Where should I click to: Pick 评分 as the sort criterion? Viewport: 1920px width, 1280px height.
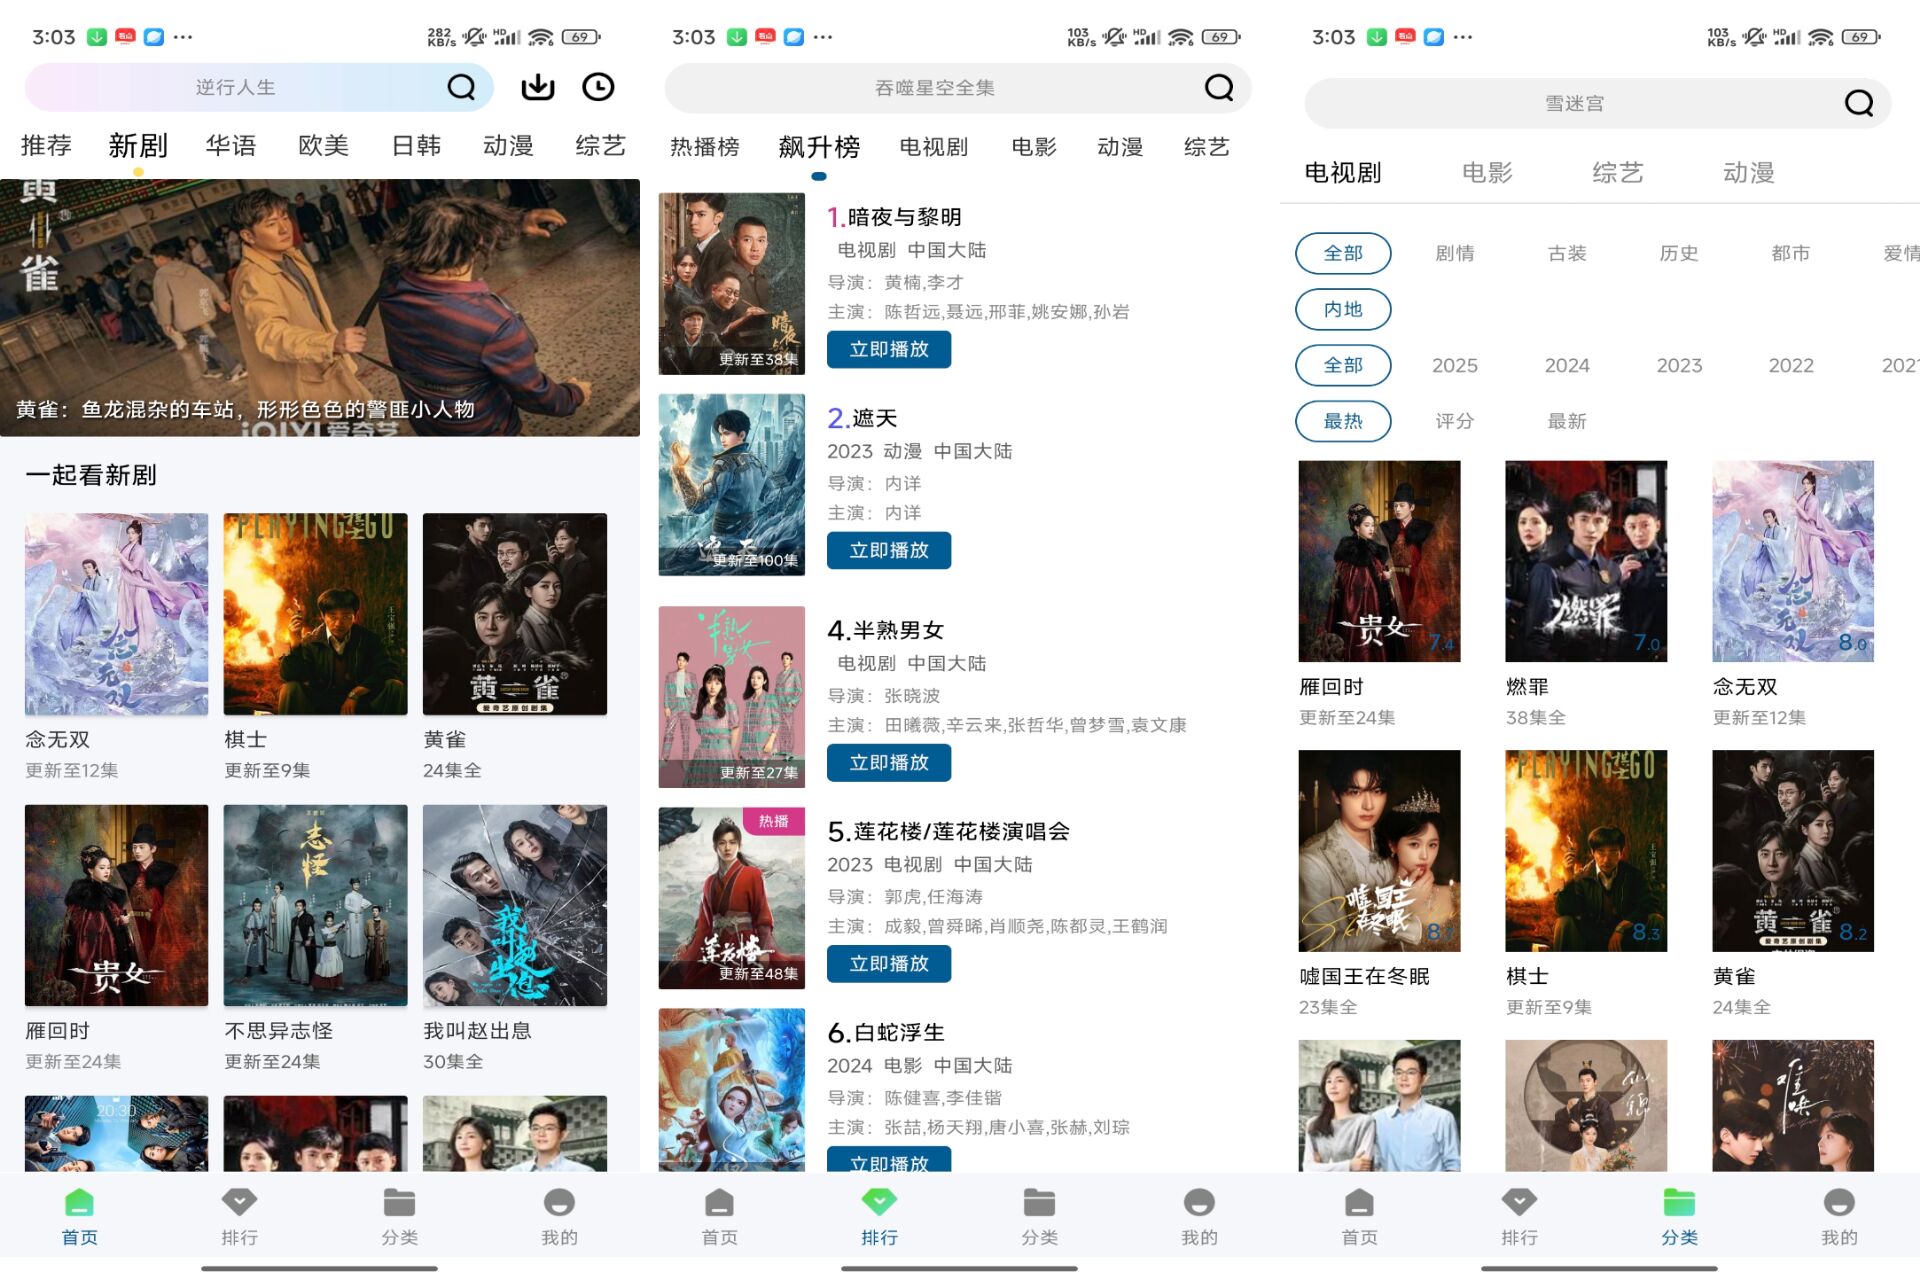1454,421
